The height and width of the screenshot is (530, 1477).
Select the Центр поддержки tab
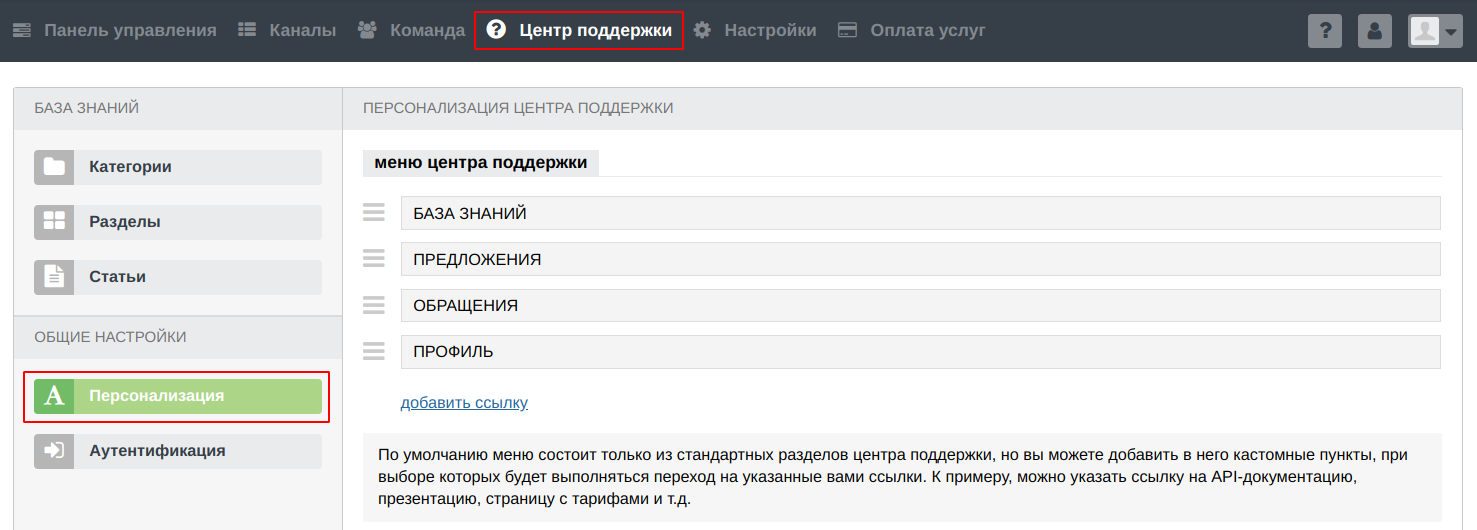(579, 30)
